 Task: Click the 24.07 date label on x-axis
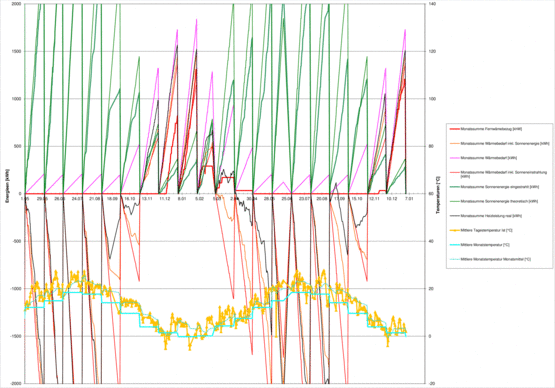click(77, 199)
